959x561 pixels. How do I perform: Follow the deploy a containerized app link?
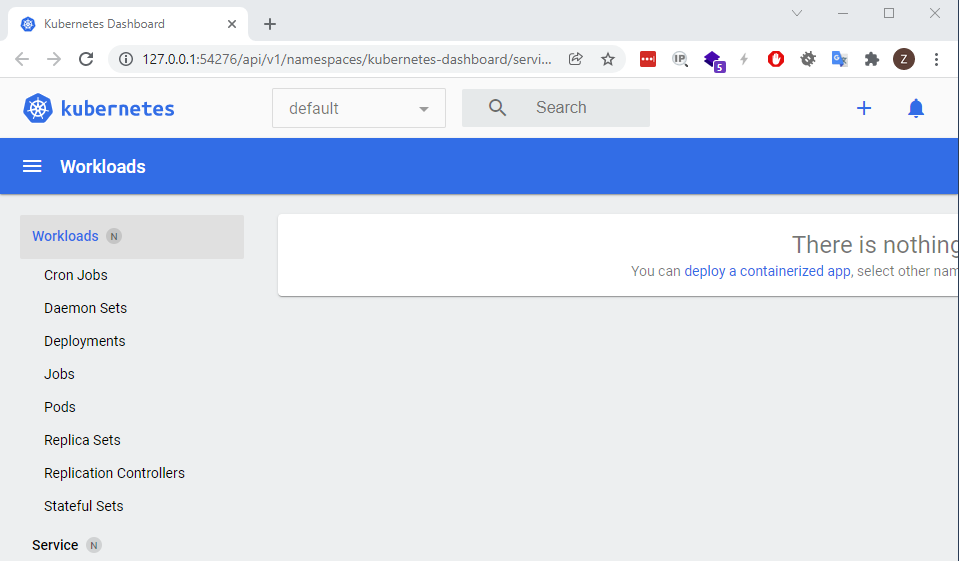pyautogui.click(x=767, y=271)
